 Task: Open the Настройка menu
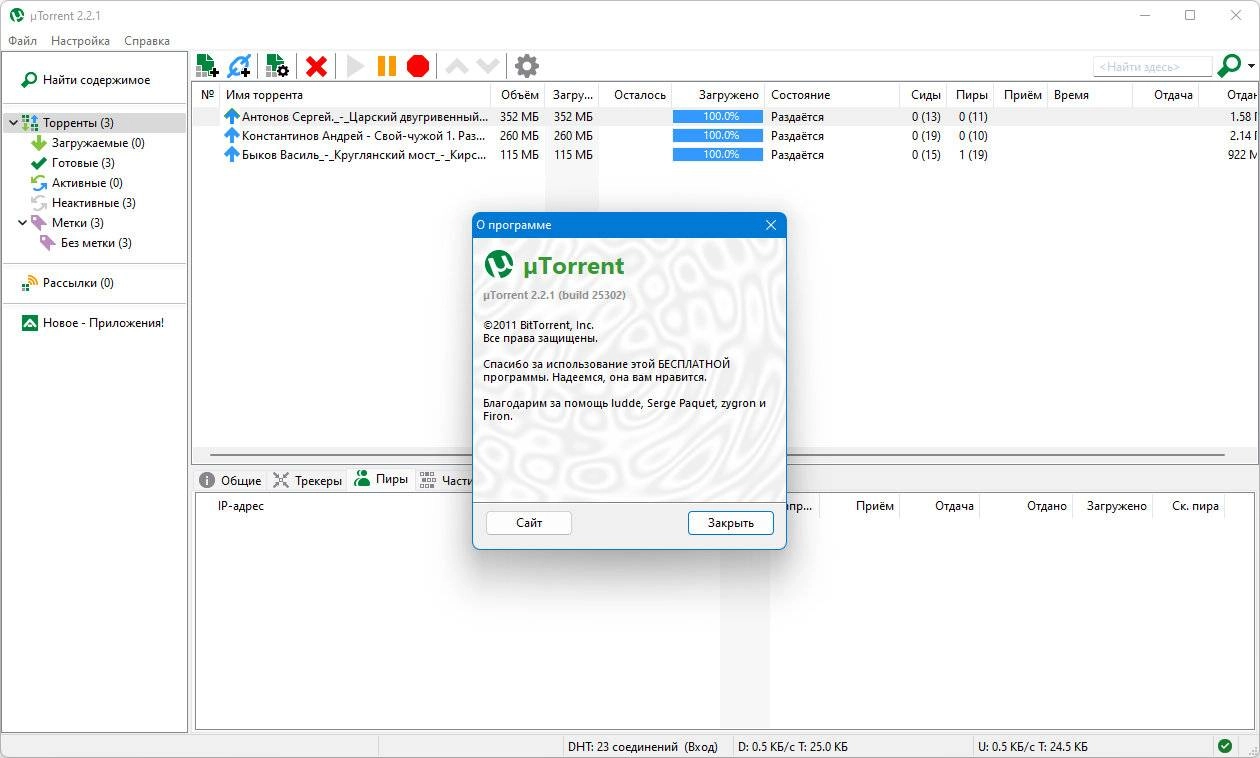(80, 41)
